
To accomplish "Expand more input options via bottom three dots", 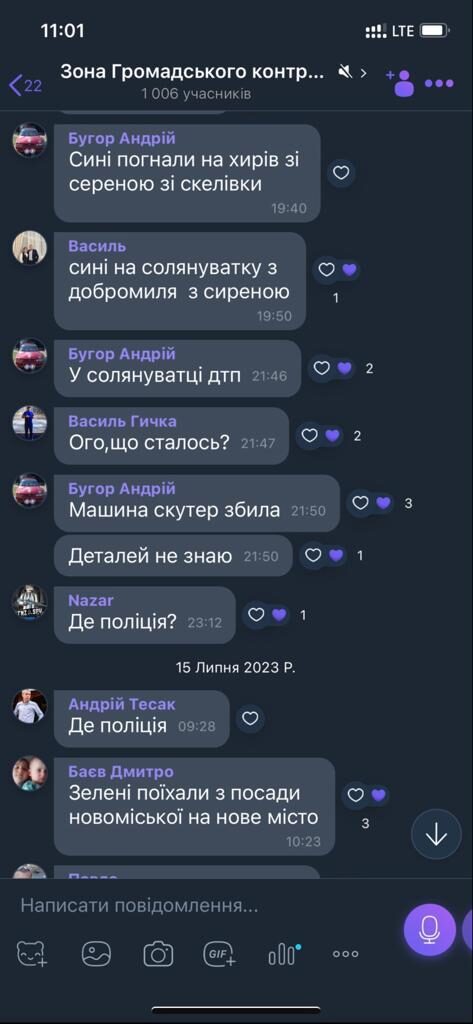I will tap(346, 954).
